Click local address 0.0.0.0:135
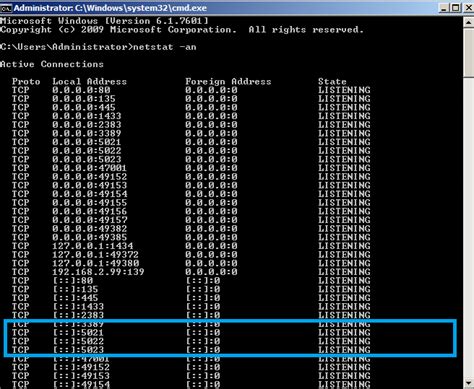 coord(84,99)
